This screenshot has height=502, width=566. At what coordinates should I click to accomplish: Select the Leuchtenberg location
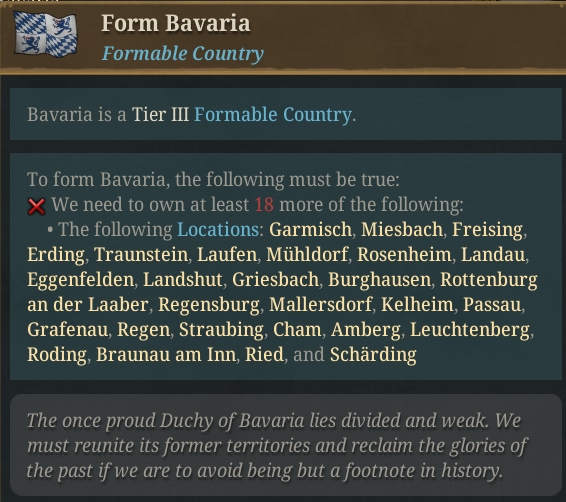pyautogui.click(x=470, y=329)
